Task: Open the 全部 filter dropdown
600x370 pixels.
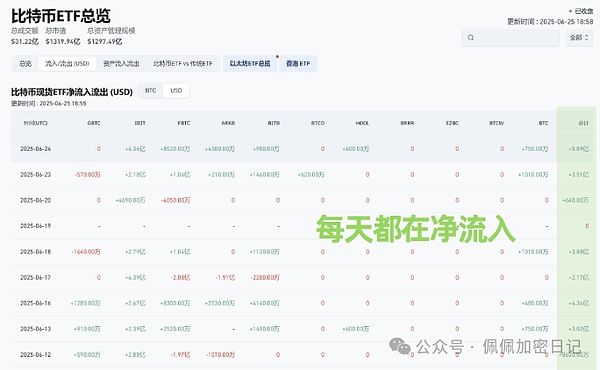Action: pos(579,37)
